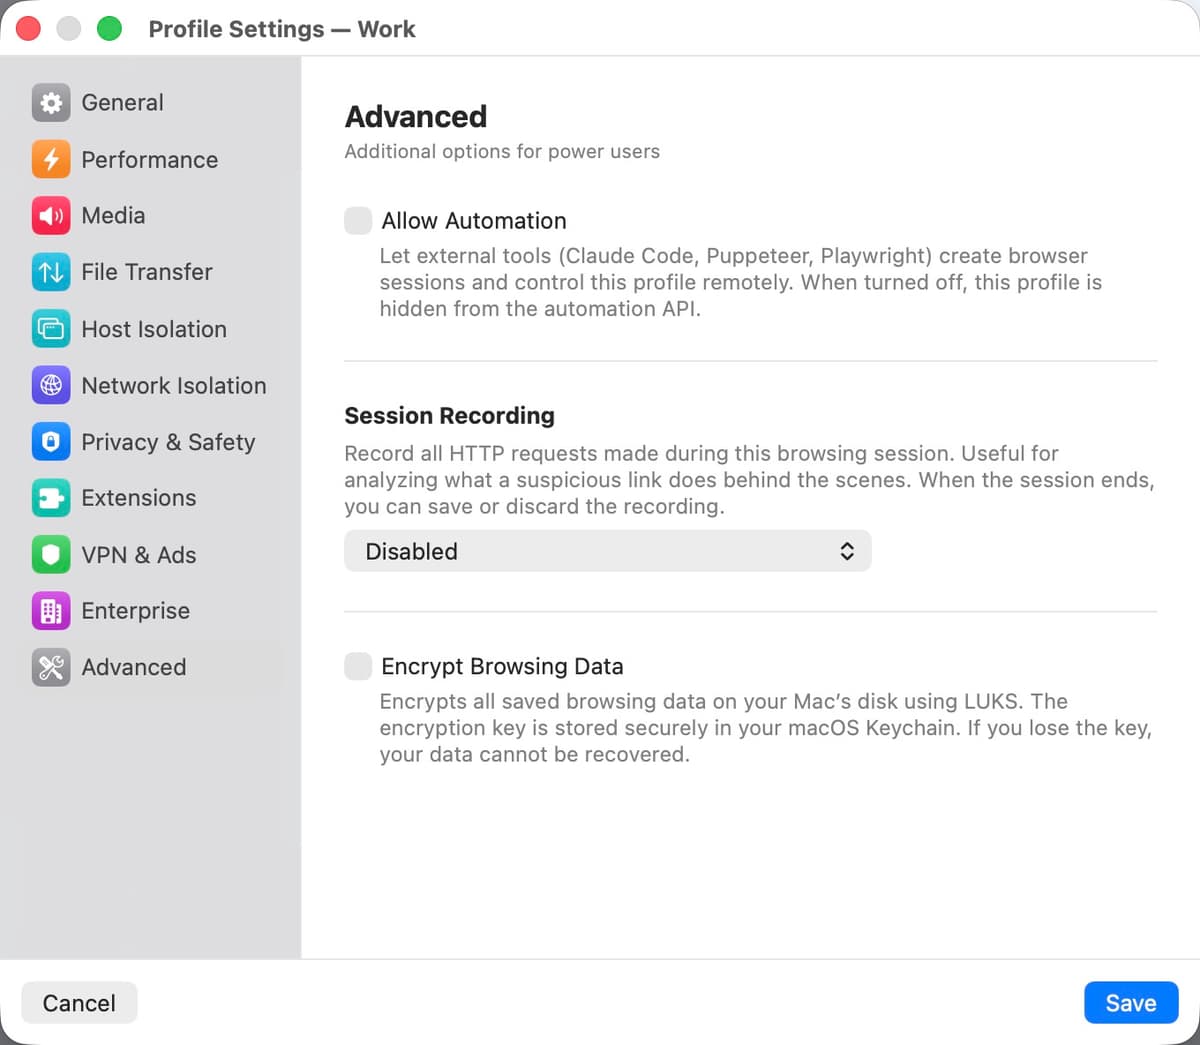Select Host Isolation in sidebar

click(151, 329)
